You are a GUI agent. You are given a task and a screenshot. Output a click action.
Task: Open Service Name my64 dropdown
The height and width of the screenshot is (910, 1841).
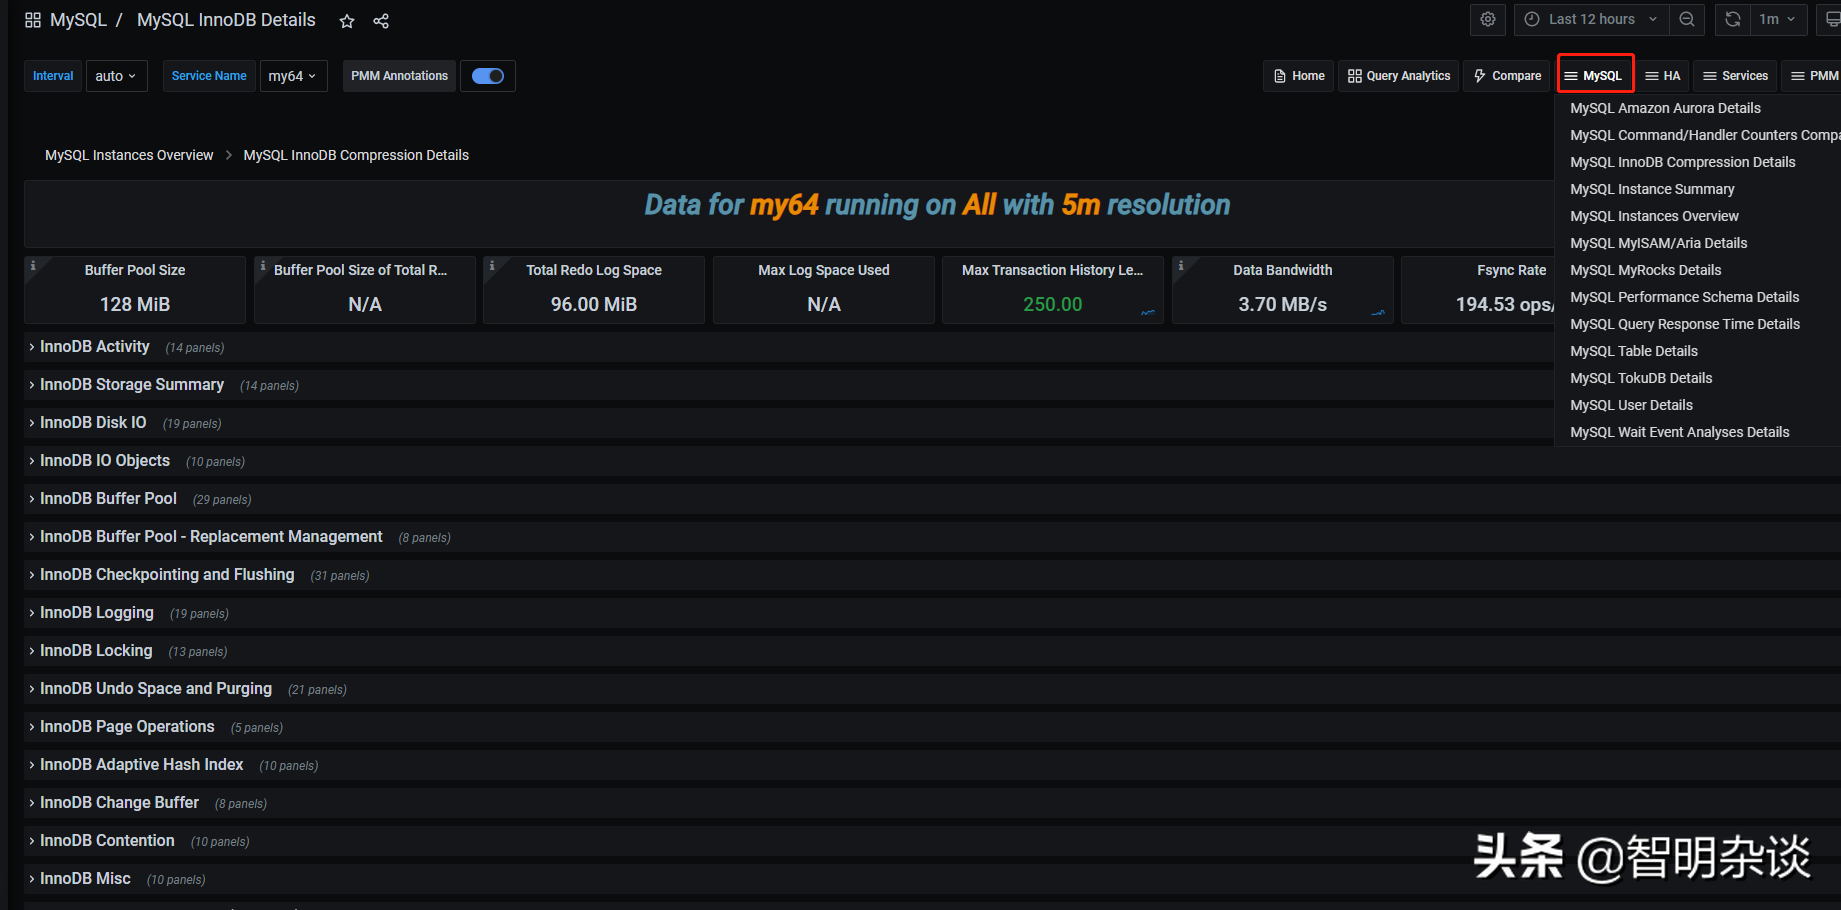[293, 76]
